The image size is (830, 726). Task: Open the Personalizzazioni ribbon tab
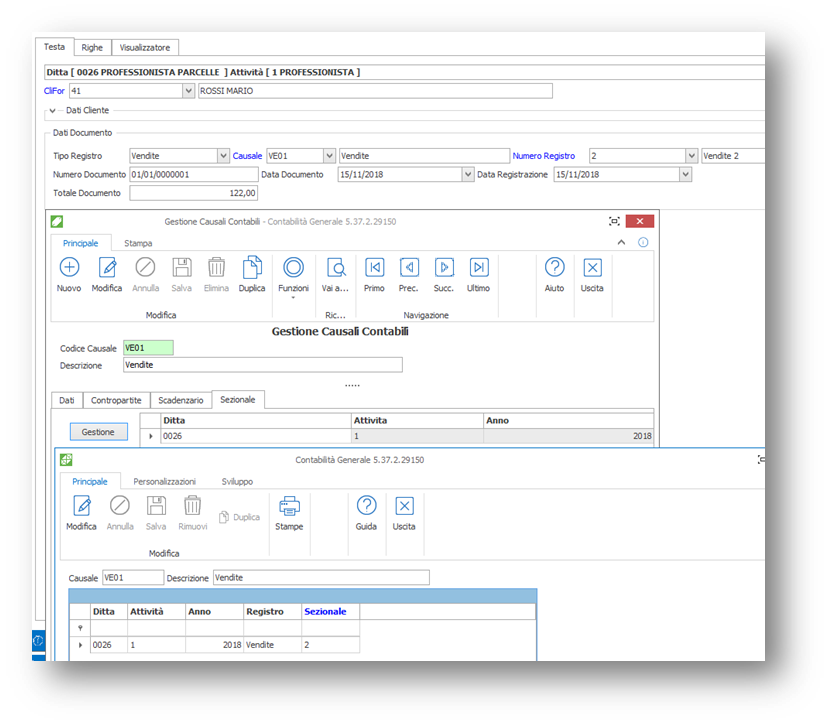(x=165, y=482)
